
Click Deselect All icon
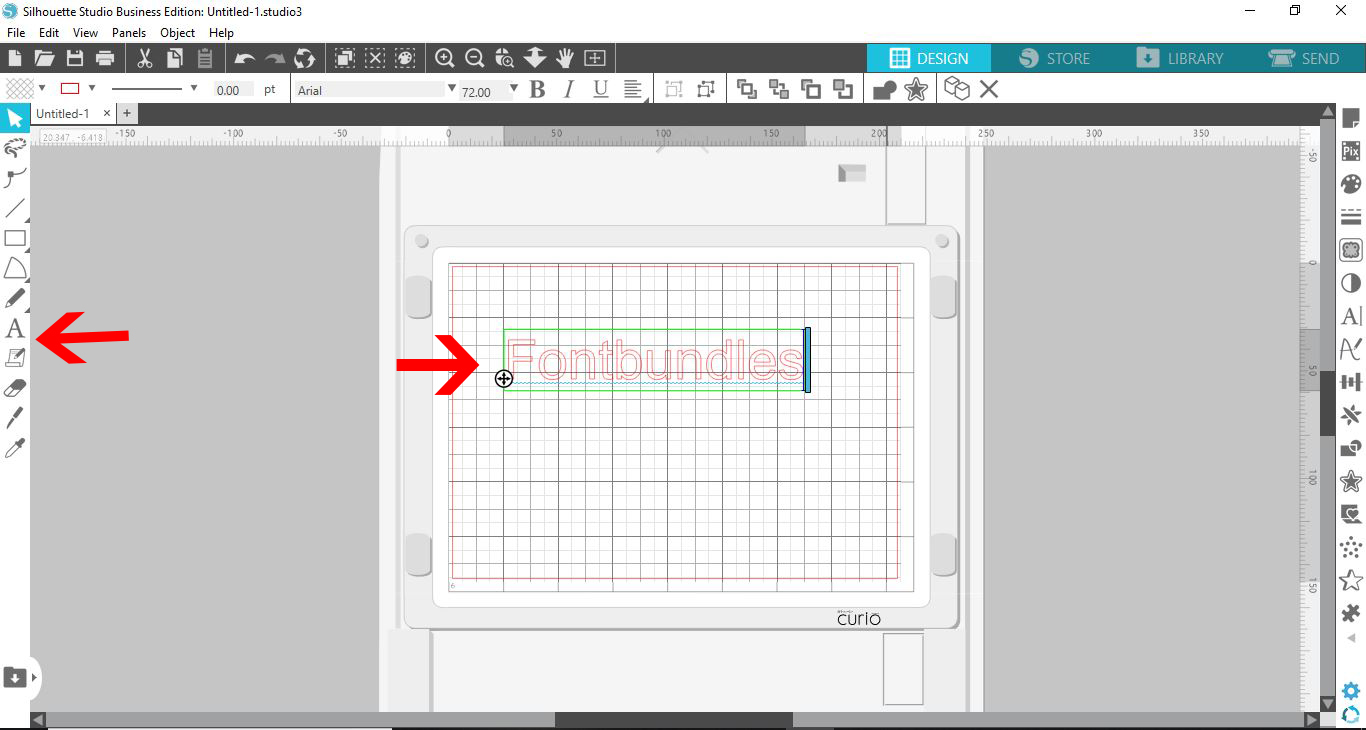pos(375,58)
